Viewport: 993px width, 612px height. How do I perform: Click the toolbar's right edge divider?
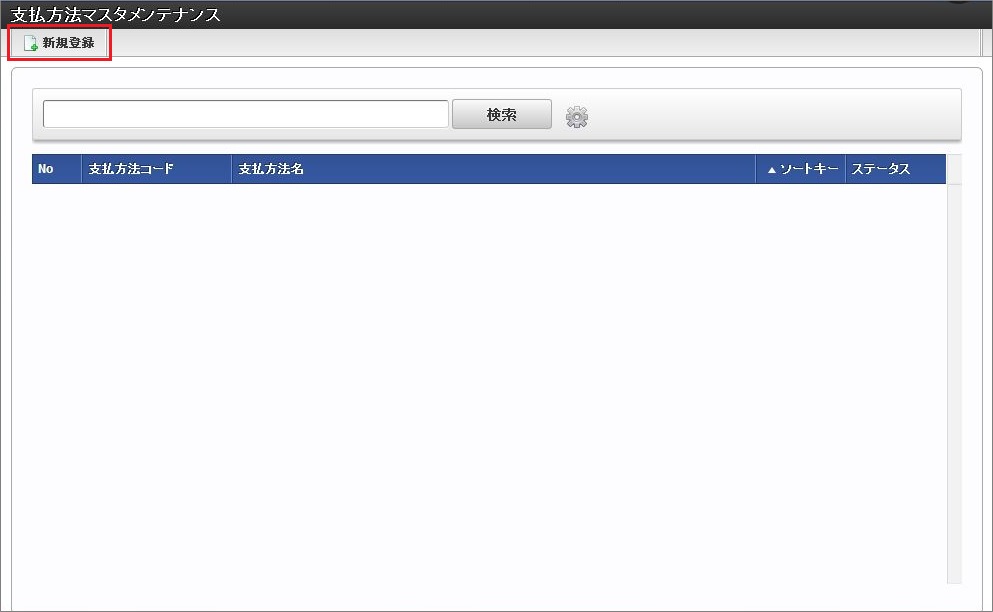[982, 43]
